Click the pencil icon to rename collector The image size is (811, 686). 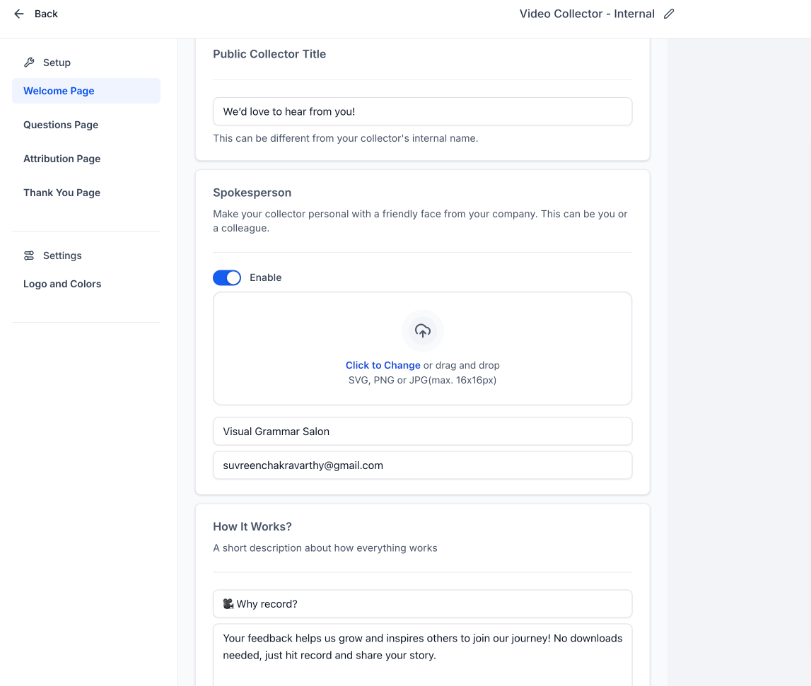click(x=669, y=14)
